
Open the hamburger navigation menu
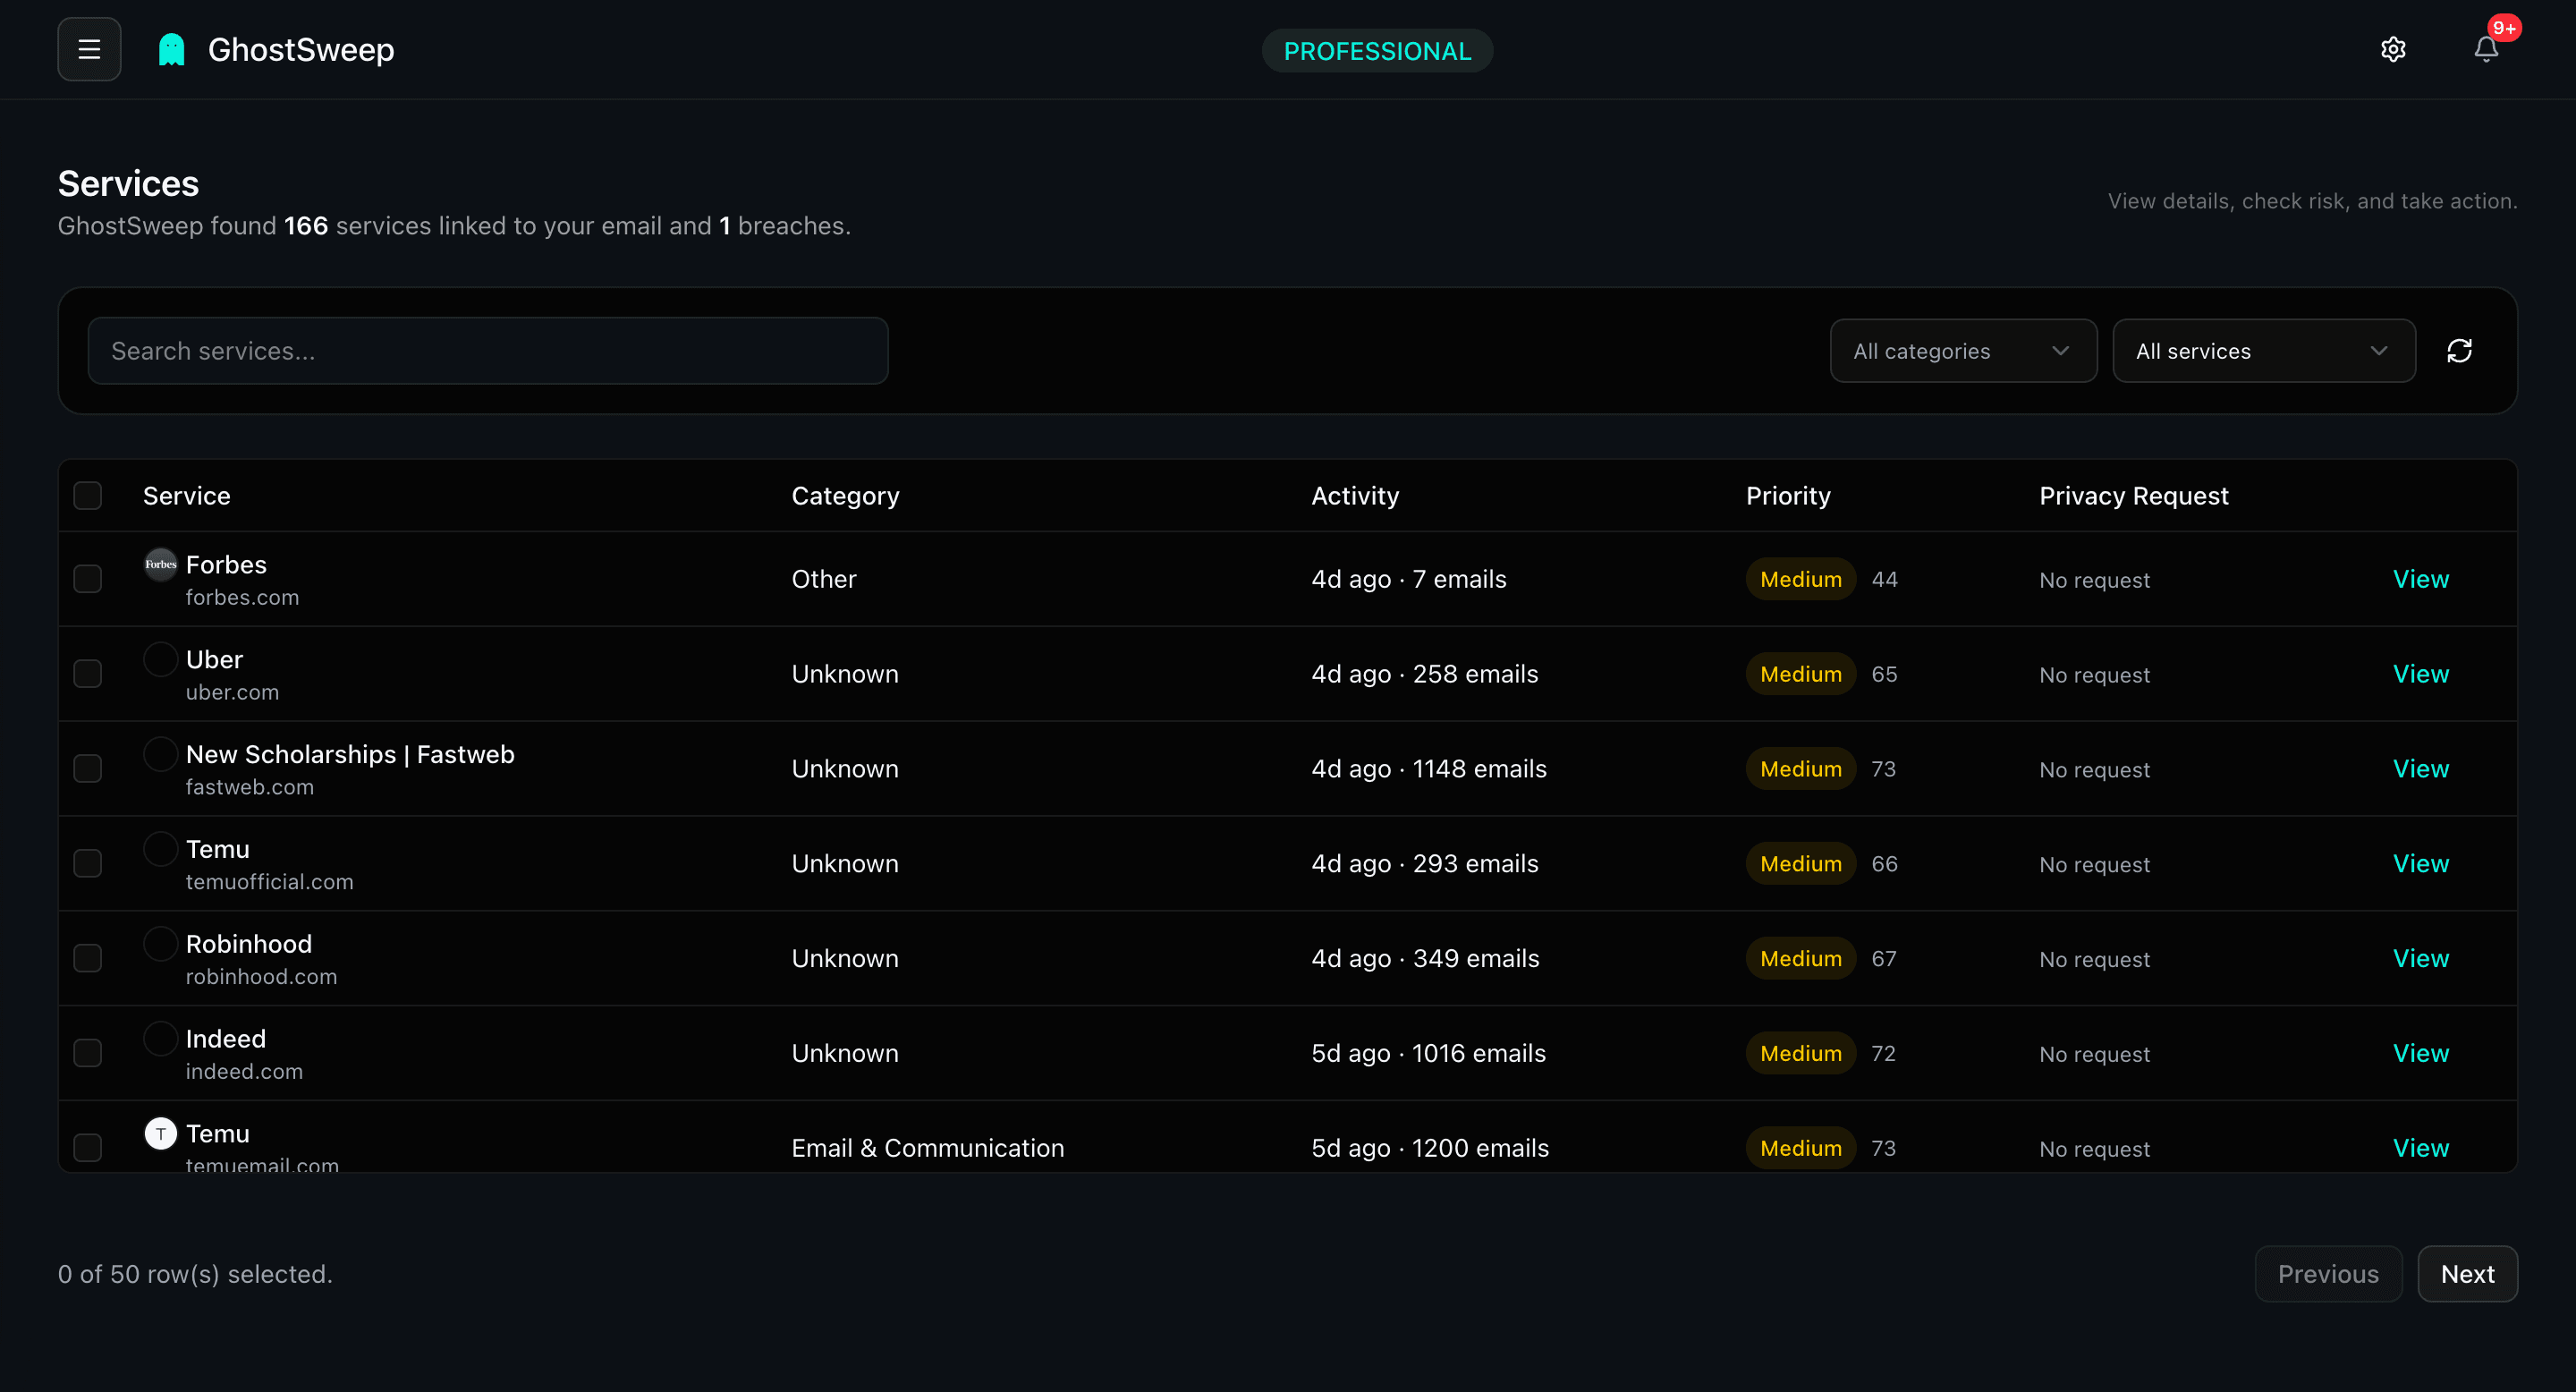88,48
